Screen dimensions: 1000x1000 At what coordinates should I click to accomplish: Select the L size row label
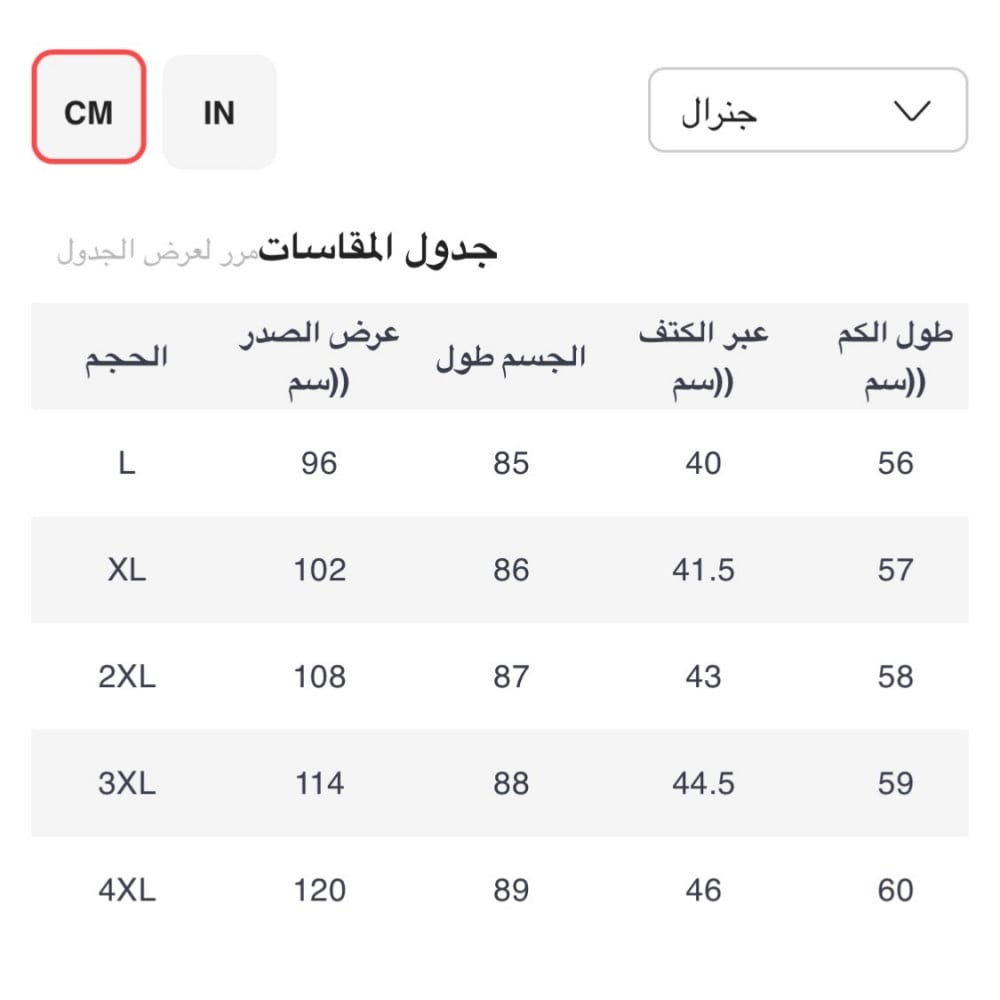tap(126, 464)
